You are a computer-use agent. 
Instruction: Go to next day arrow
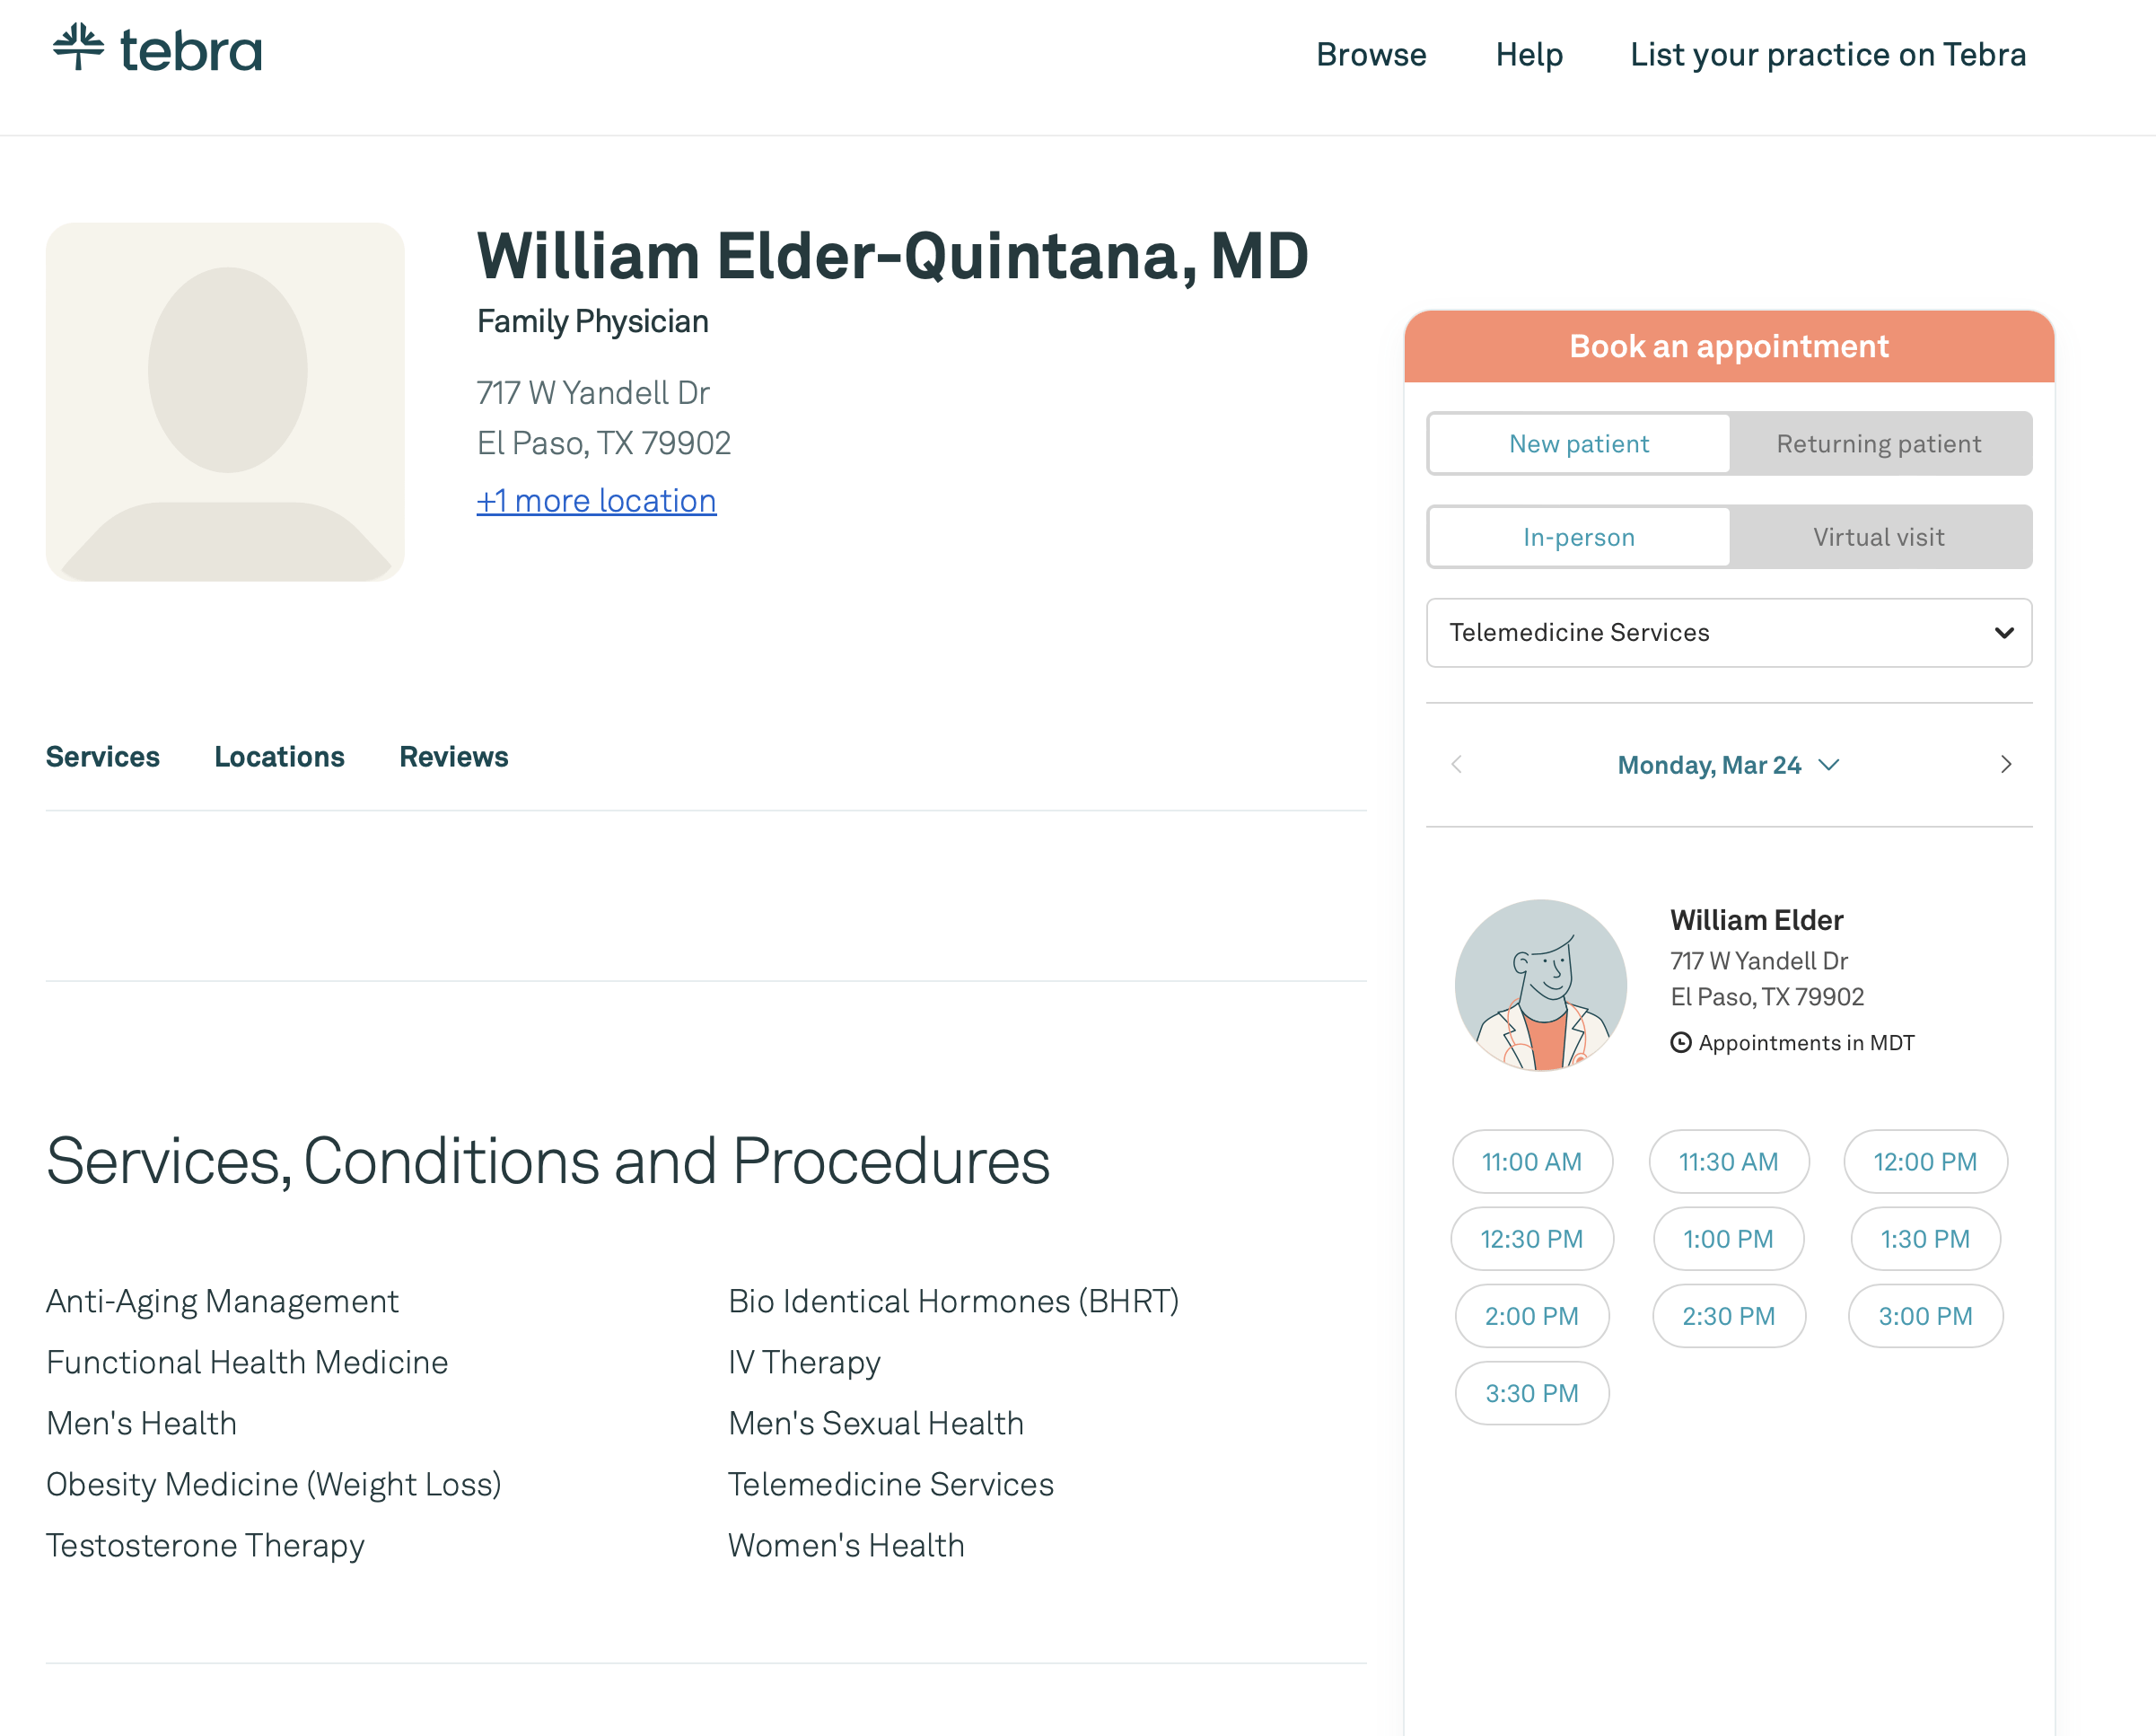point(2005,765)
